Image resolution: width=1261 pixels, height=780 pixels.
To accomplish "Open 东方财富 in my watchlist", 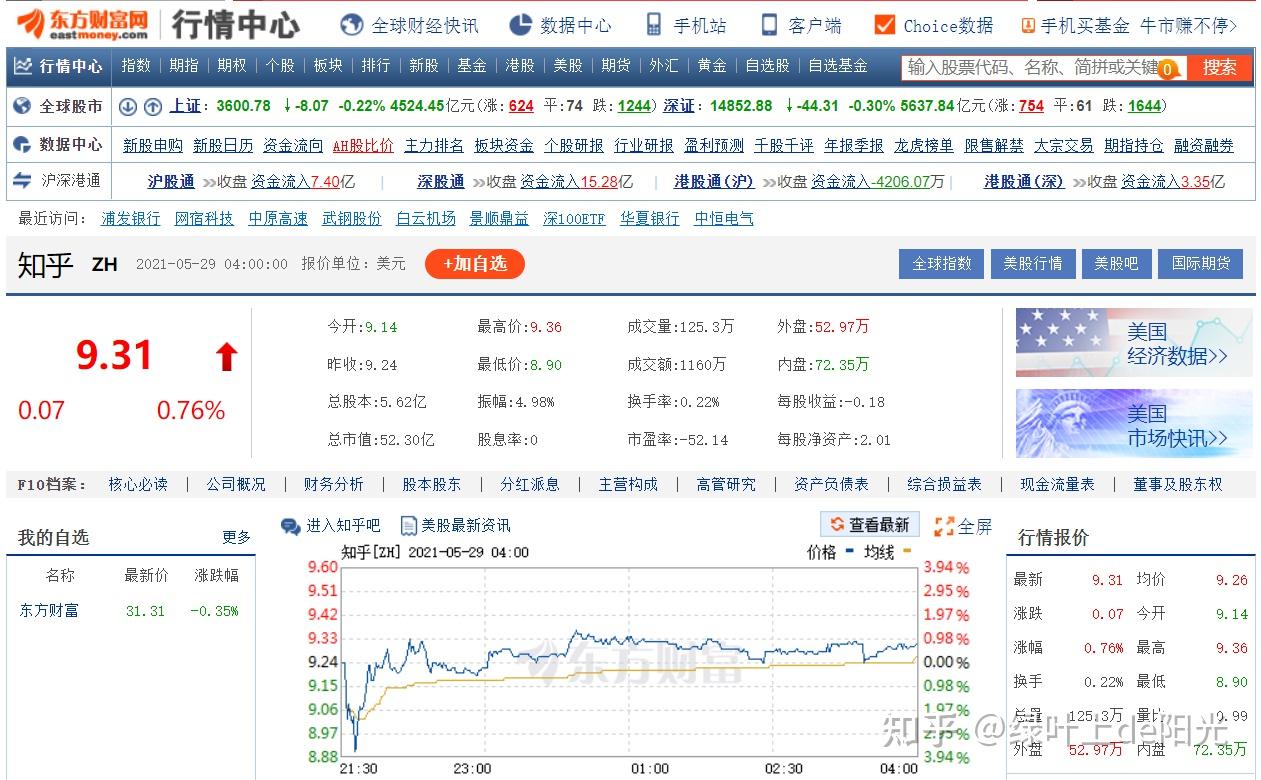I will pos(49,611).
